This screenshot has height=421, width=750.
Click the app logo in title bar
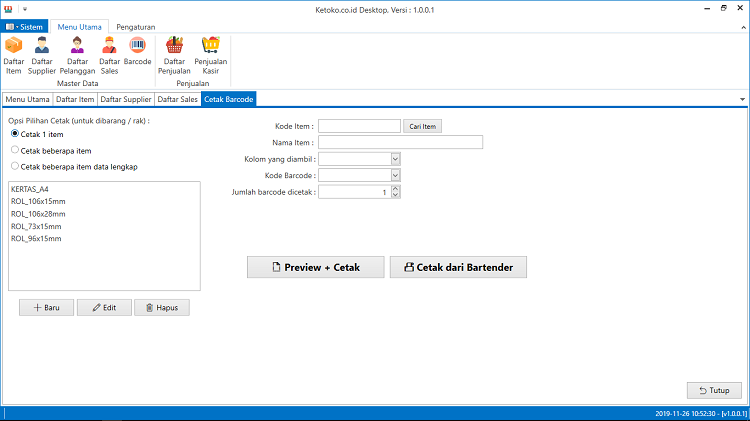click(x=8, y=9)
